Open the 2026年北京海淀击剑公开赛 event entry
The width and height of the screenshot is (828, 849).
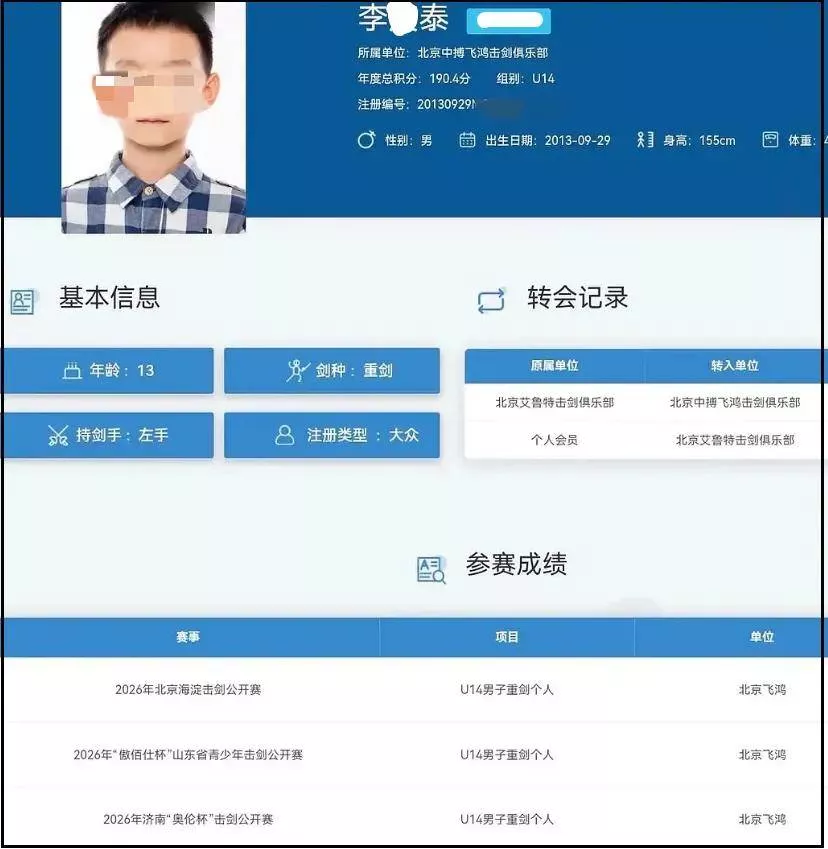[x=188, y=689]
